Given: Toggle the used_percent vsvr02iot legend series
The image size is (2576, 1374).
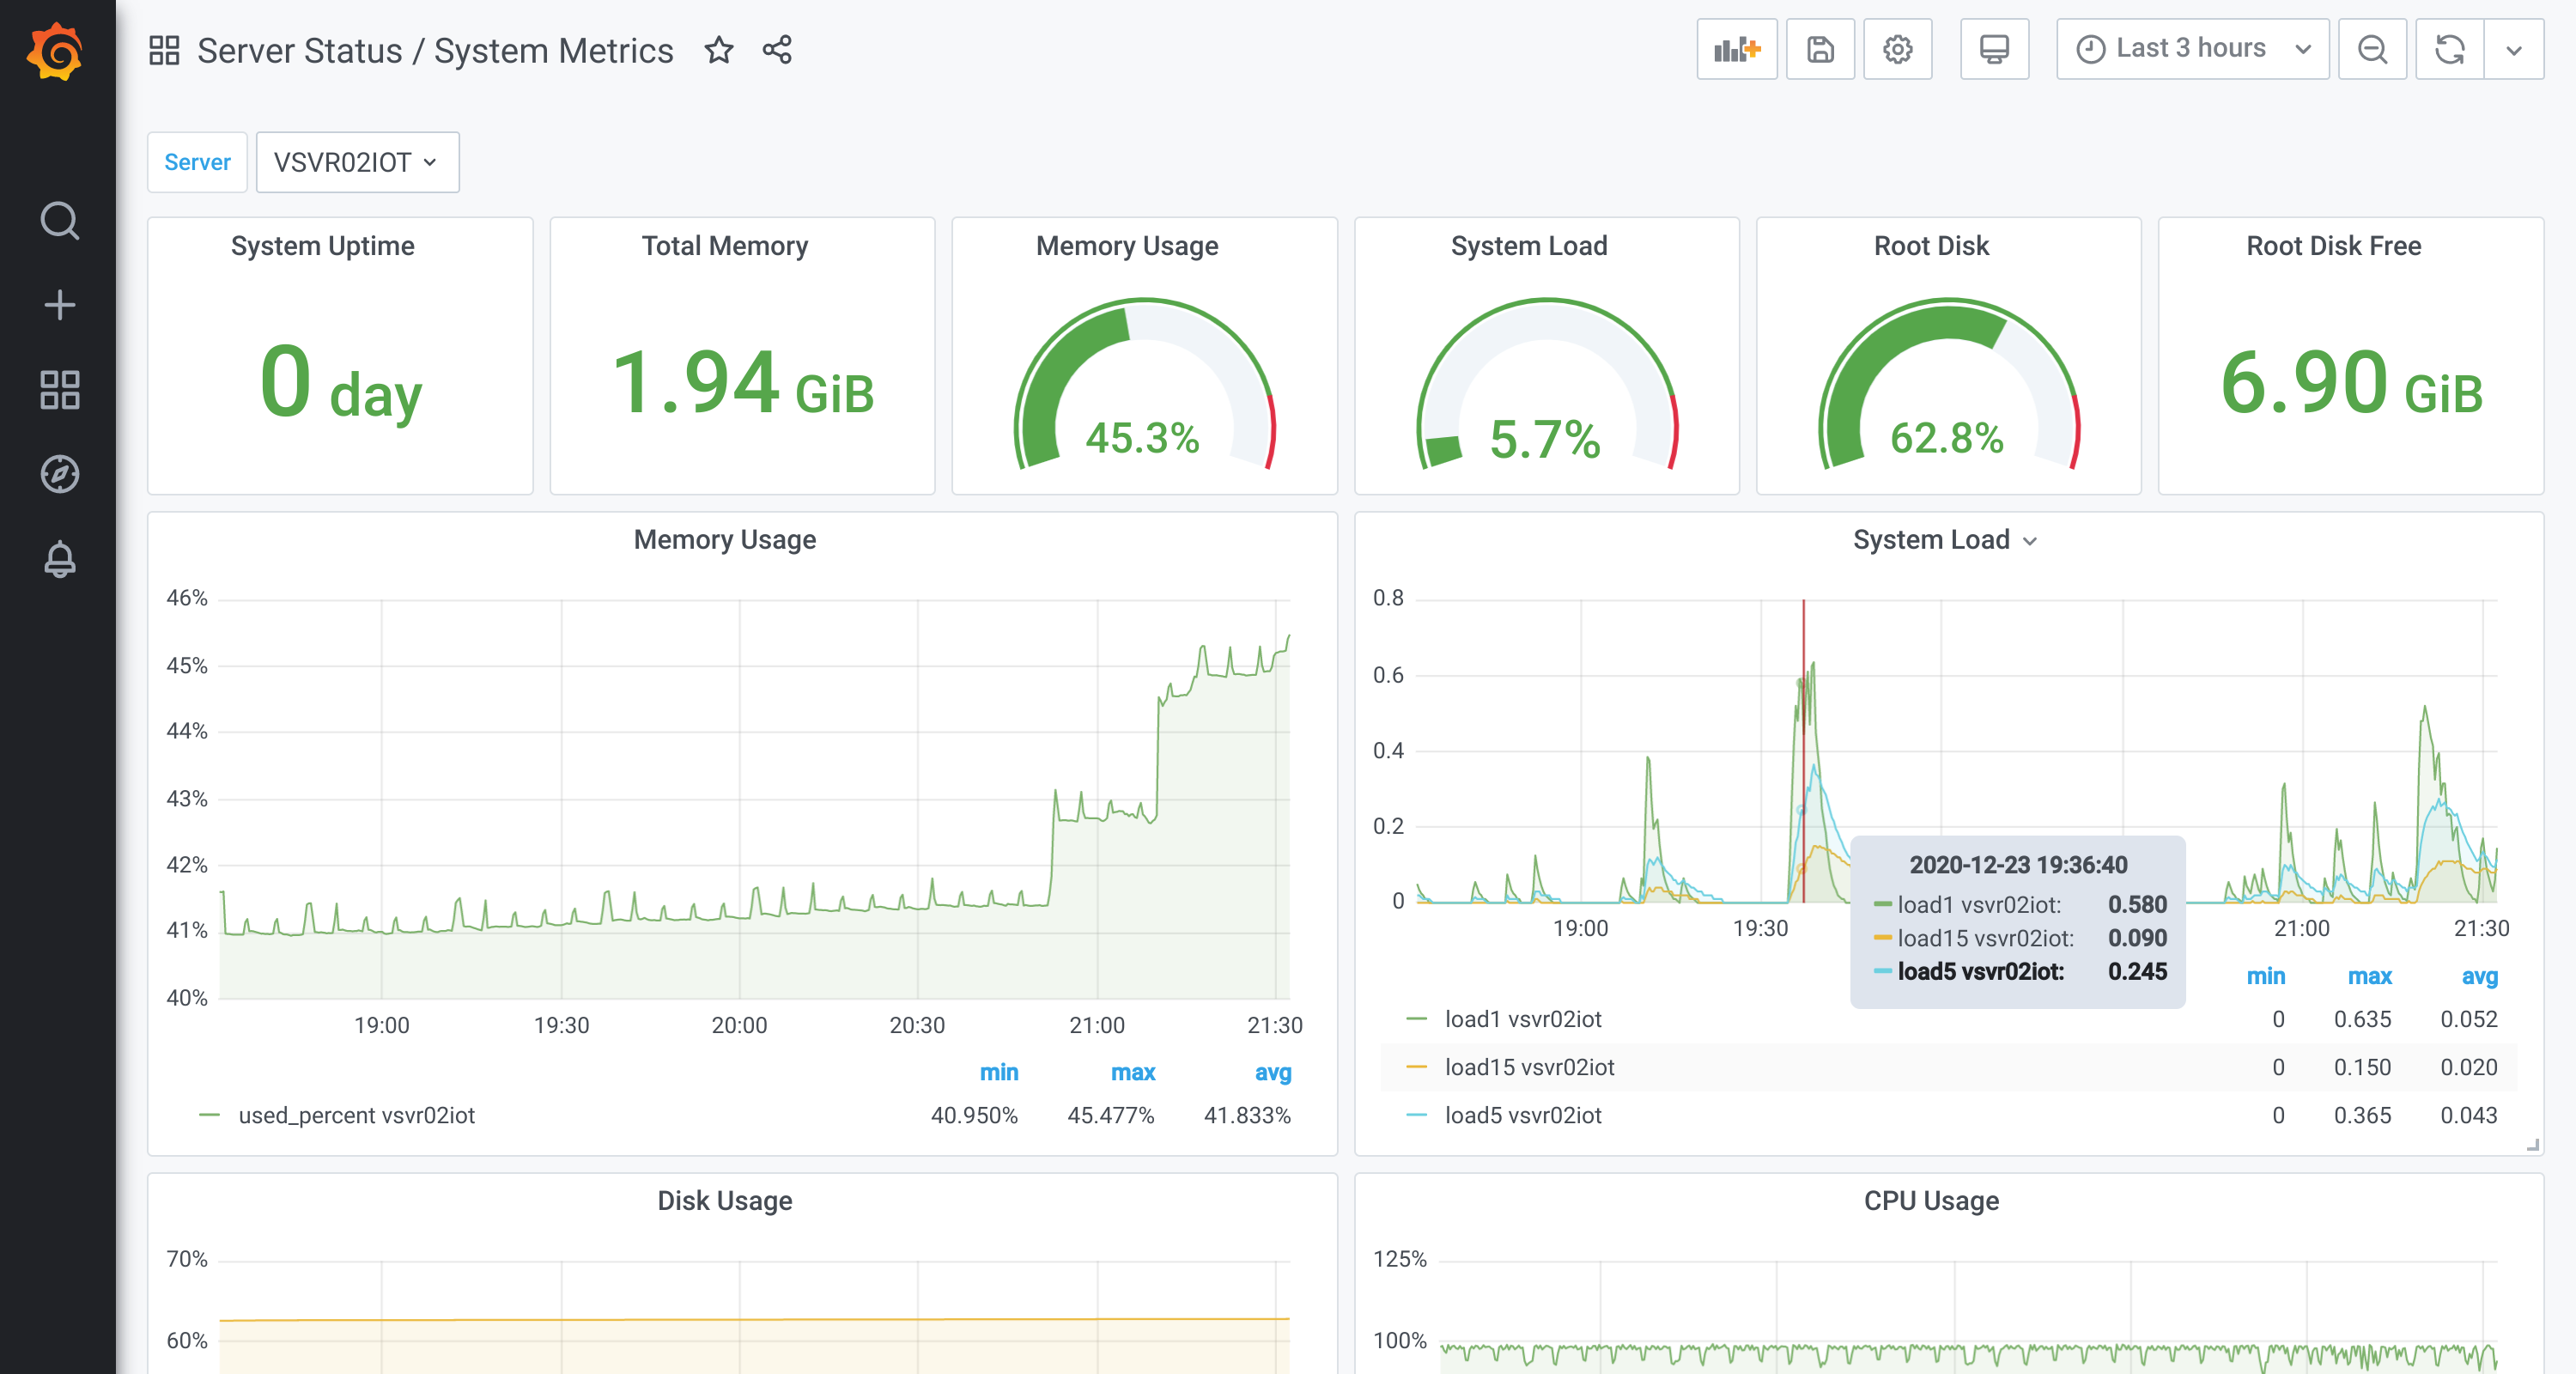Looking at the screenshot, I should (356, 1116).
